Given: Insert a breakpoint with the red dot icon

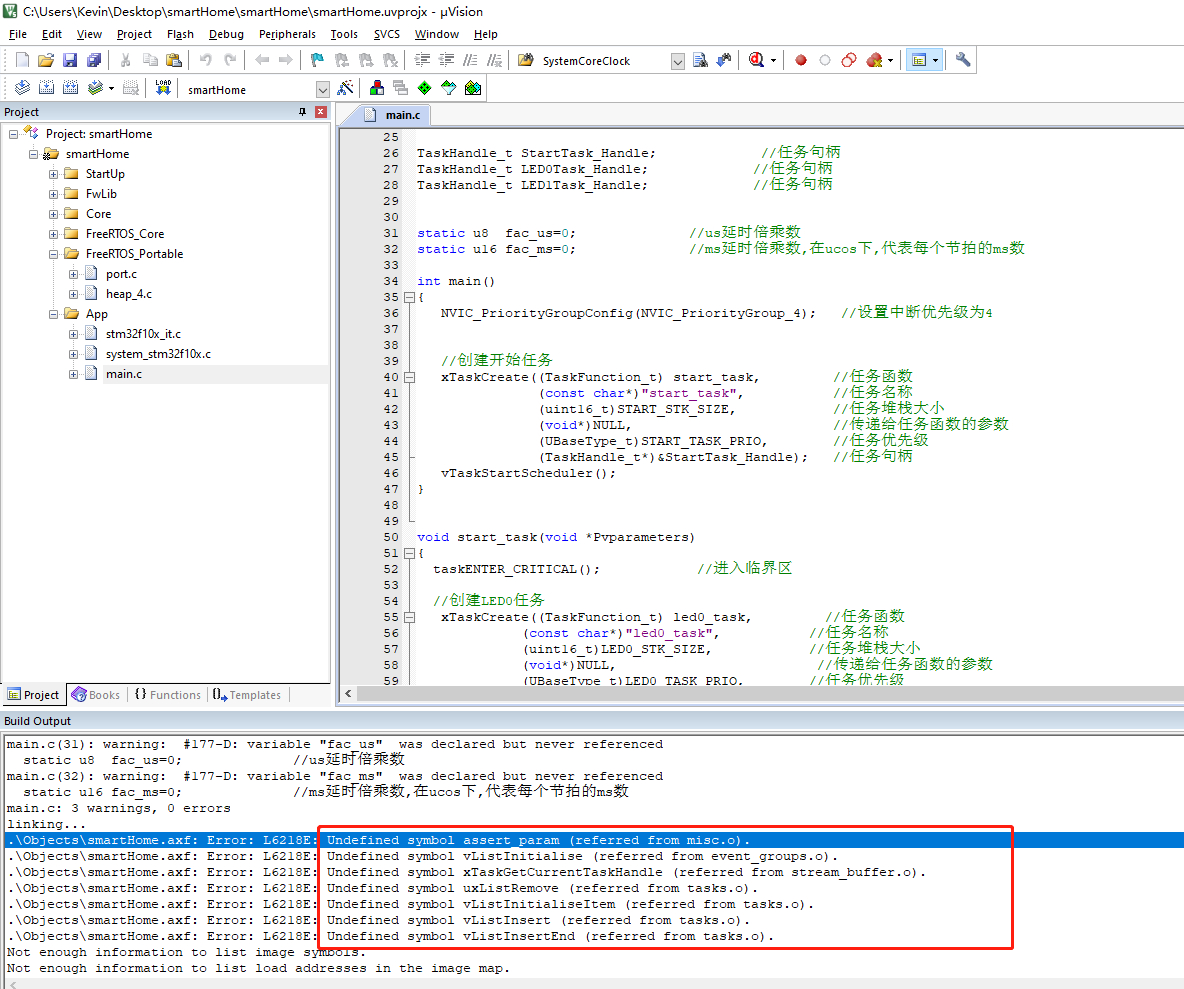Looking at the screenshot, I should point(801,60).
